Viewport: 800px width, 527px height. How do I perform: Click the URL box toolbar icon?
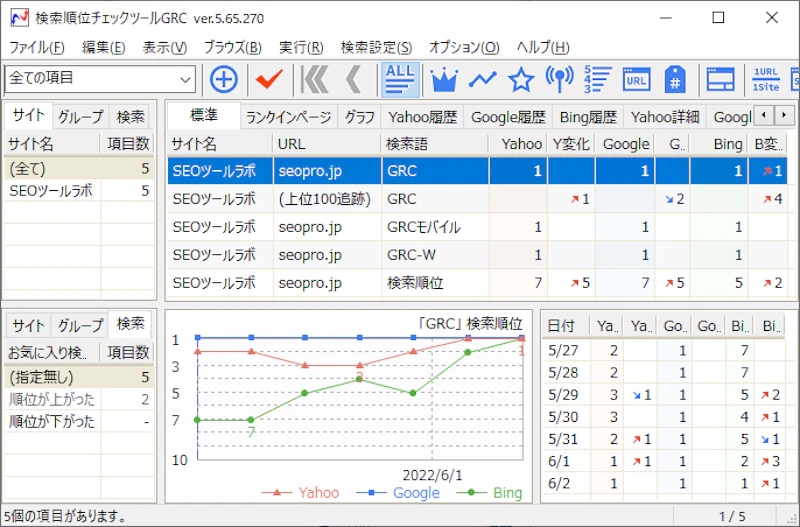636,79
